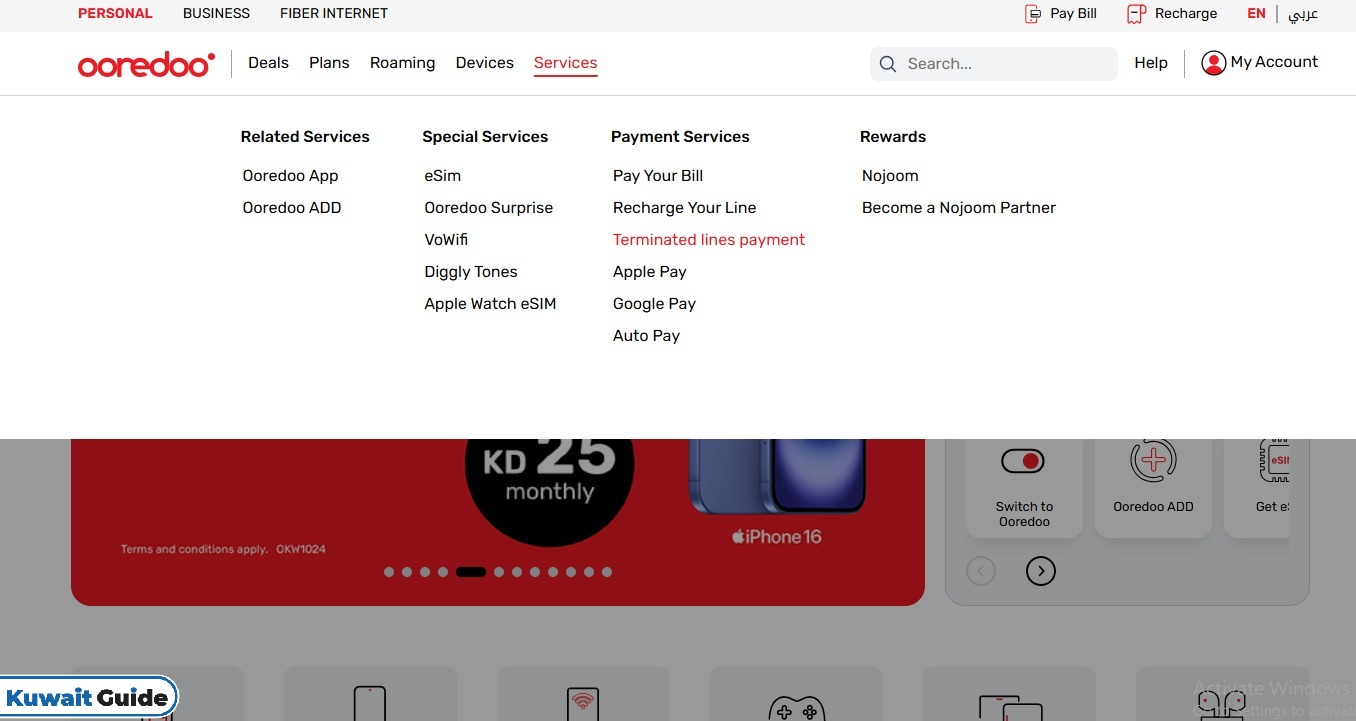Open the Help page
Screen dimensions: 1356x721
(1151, 63)
